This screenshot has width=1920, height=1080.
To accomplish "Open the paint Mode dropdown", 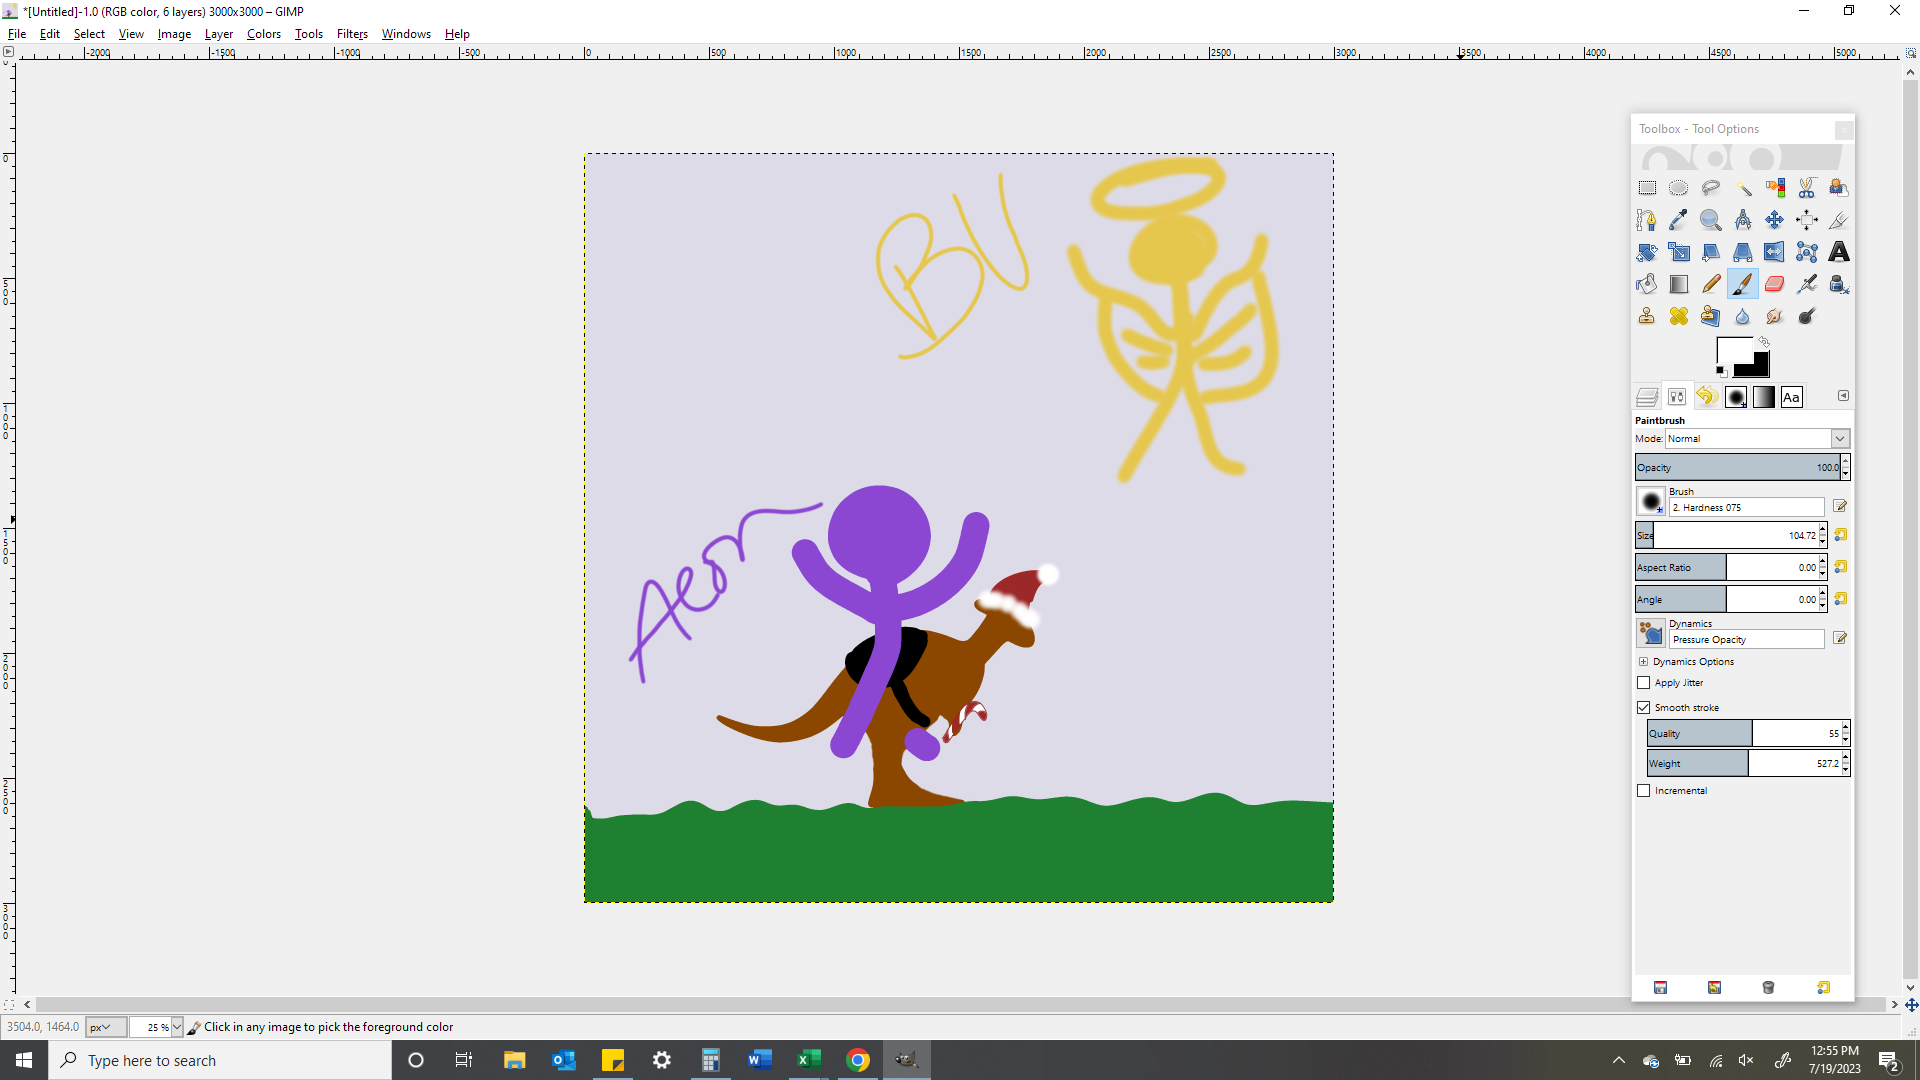I will 1758,439.
